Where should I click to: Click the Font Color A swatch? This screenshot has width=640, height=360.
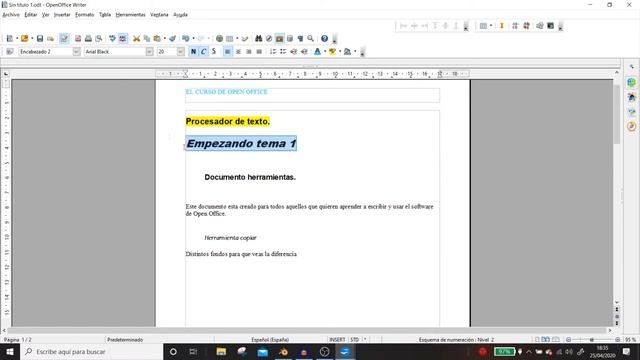[318, 51]
